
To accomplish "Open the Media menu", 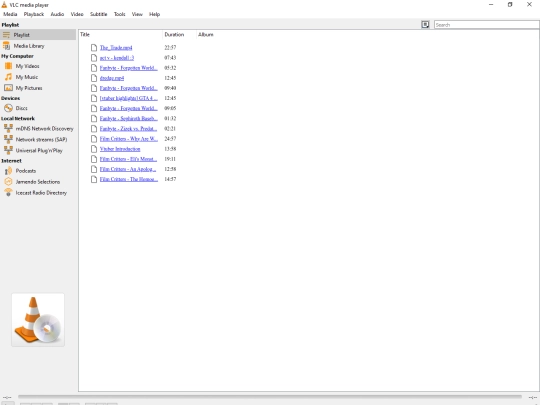I will [10, 14].
